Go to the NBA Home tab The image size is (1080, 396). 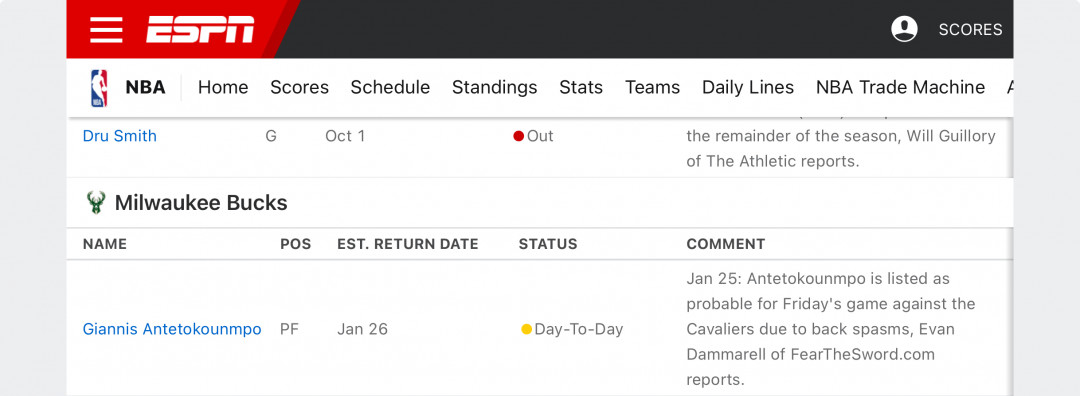(223, 87)
